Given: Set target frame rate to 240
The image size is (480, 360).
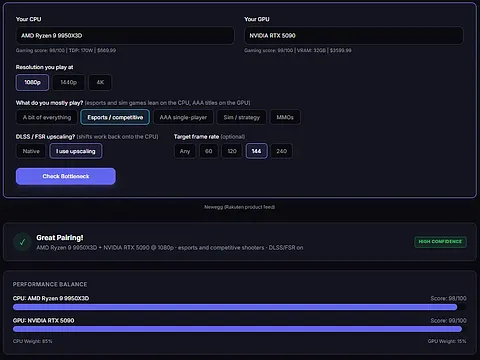Looking at the screenshot, I should (281, 151).
